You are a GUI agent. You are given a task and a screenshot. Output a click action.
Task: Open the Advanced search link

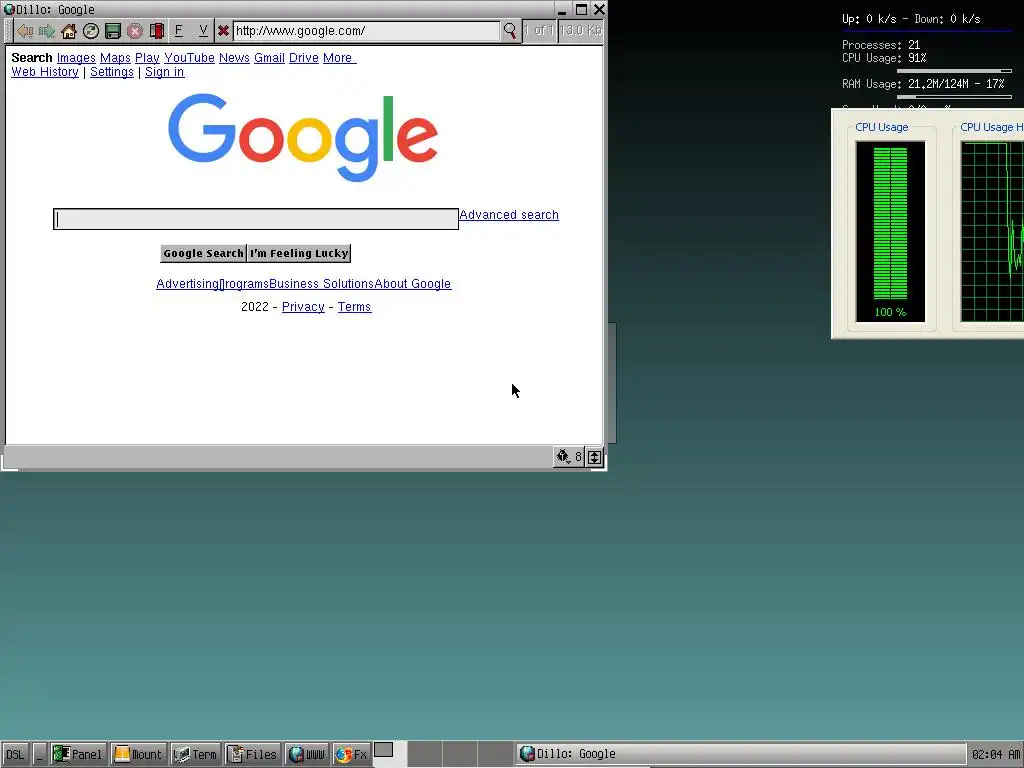click(x=509, y=215)
